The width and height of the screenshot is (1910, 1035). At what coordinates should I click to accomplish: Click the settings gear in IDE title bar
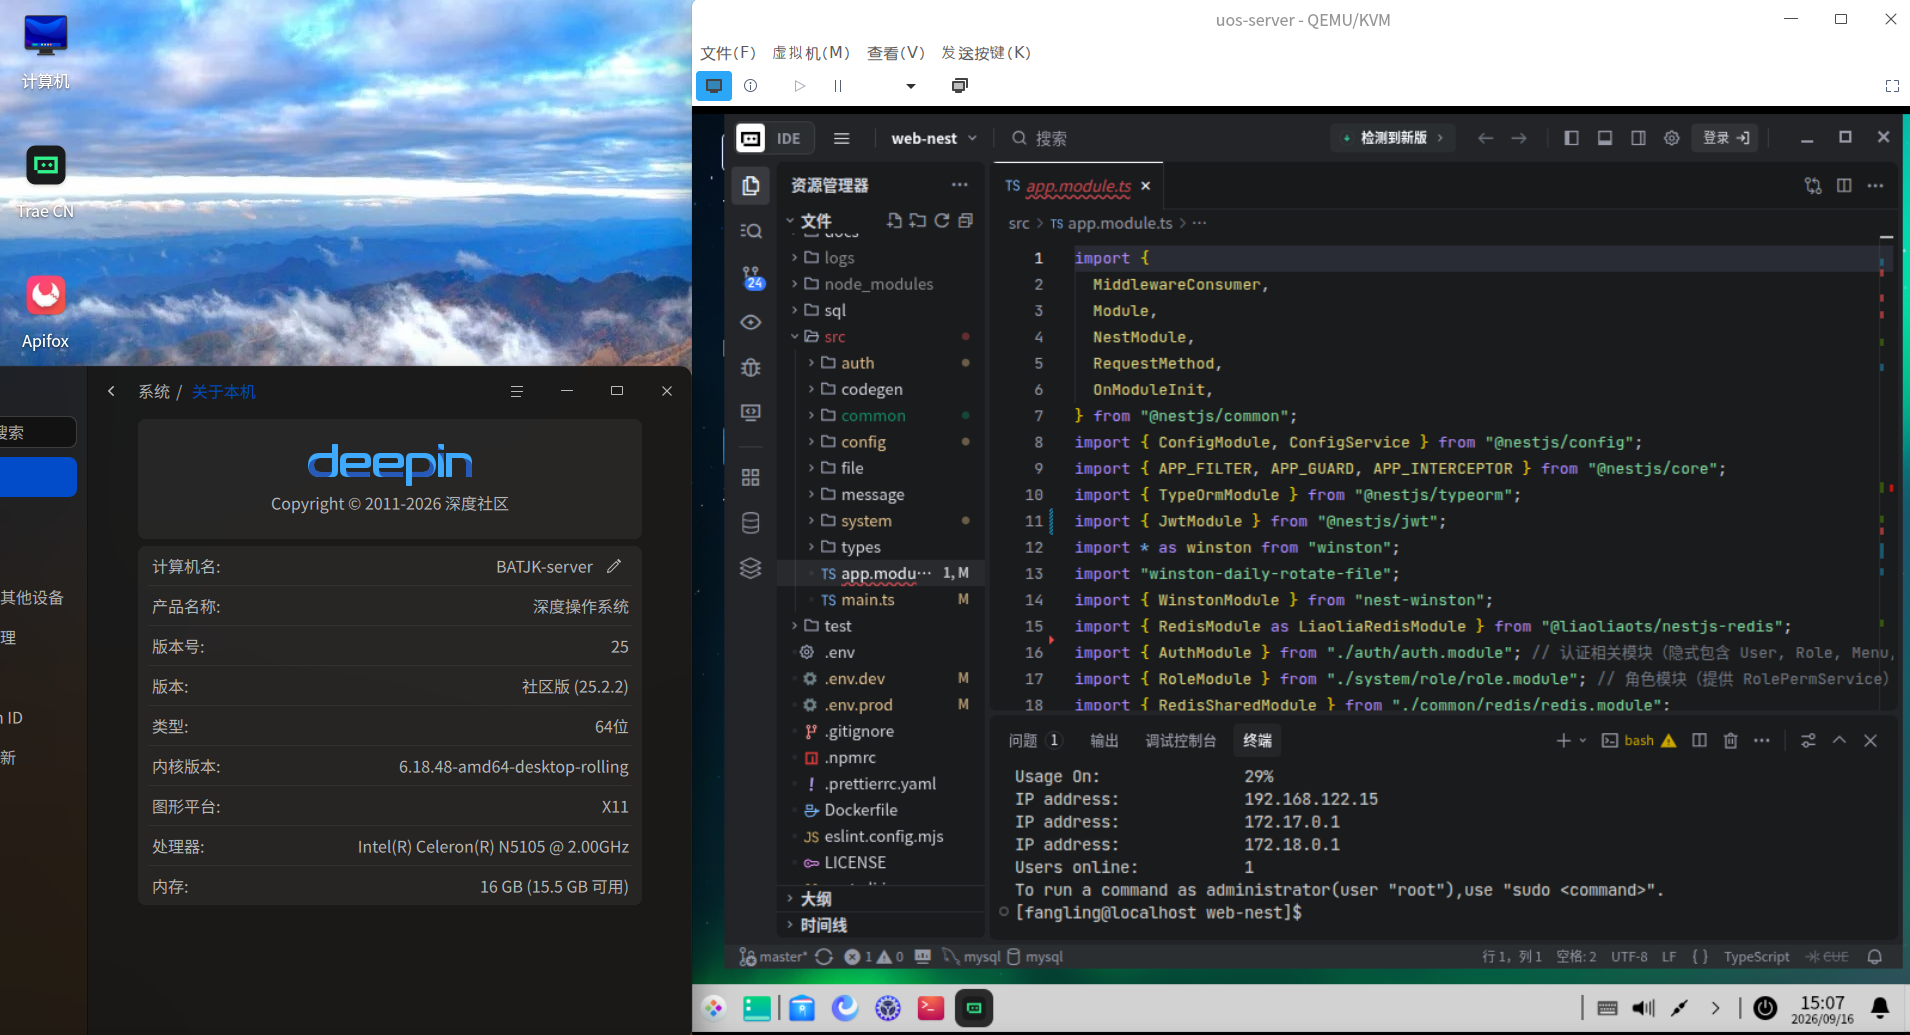[x=1671, y=138]
